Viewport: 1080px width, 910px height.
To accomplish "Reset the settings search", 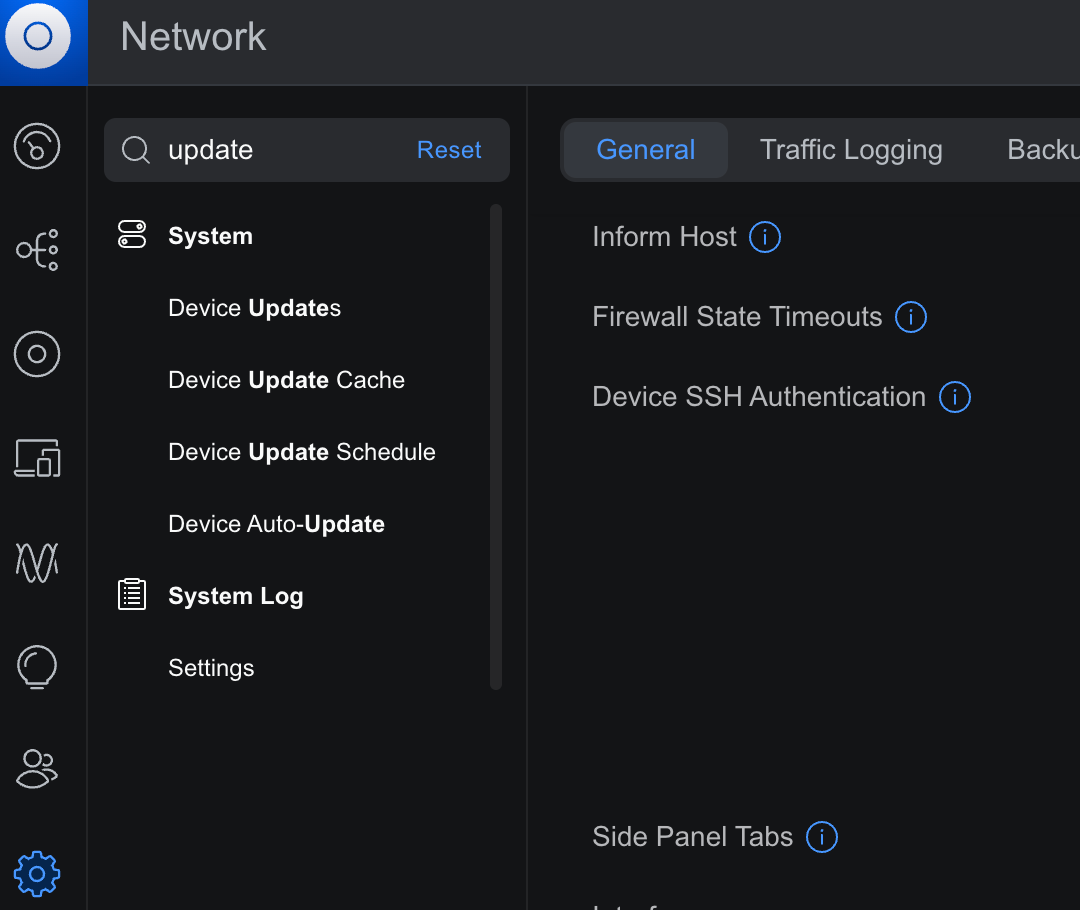I will pos(449,149).
